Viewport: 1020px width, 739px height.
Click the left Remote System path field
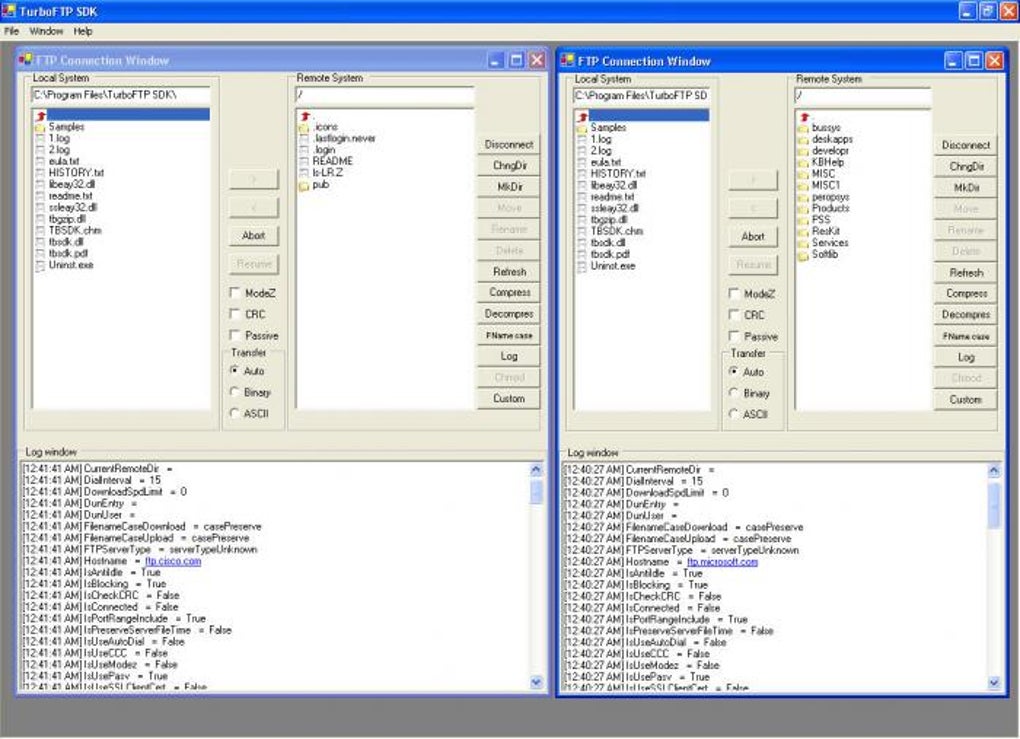pyautogui.click(x=385, y=95)
